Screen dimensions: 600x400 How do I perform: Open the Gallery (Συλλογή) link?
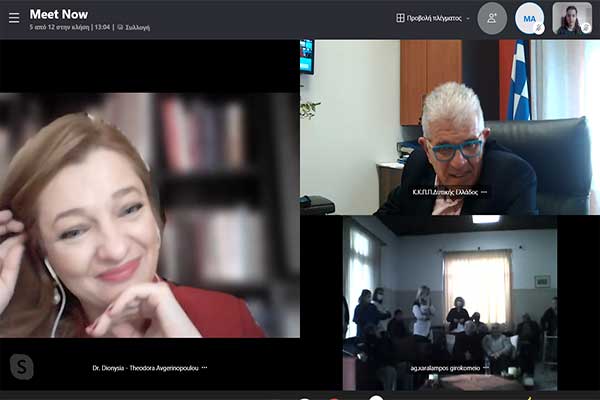(x=134, y=28)
